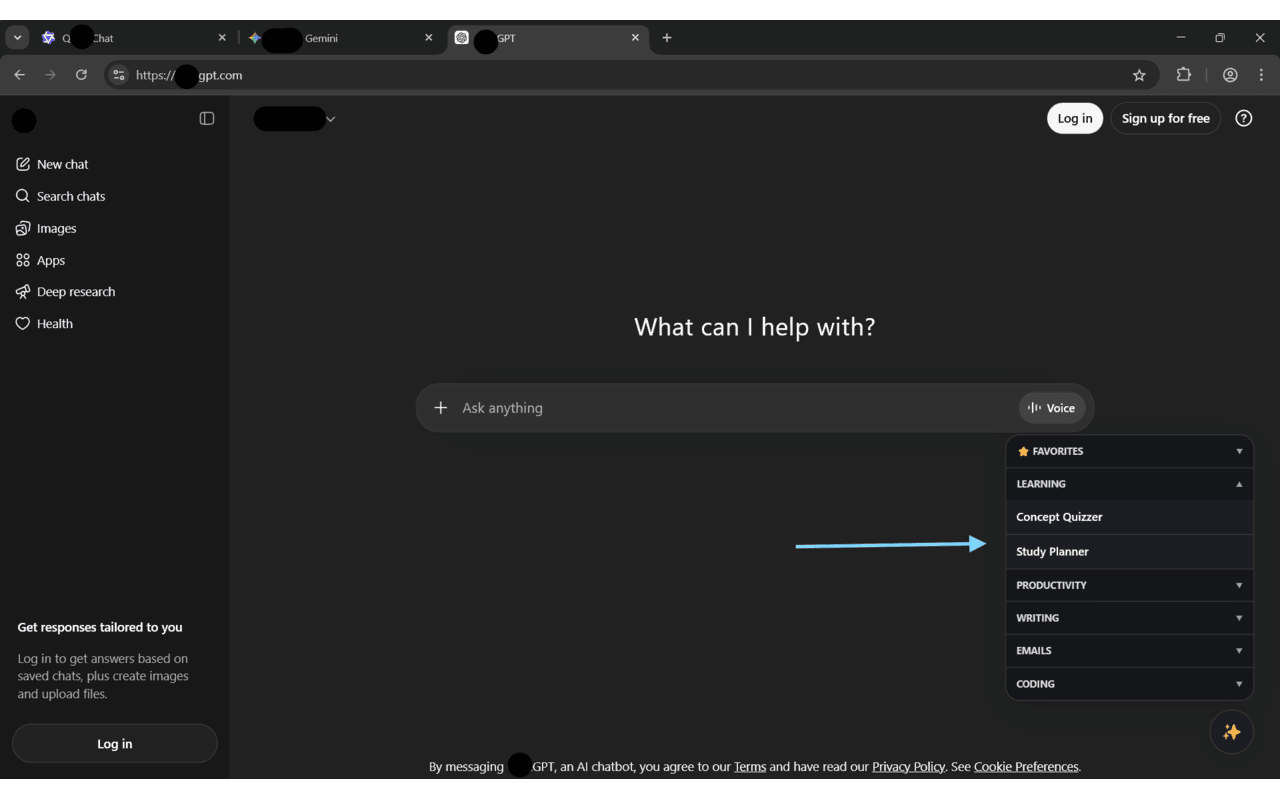Select the Study Planner prompt

pos(1129,552)
